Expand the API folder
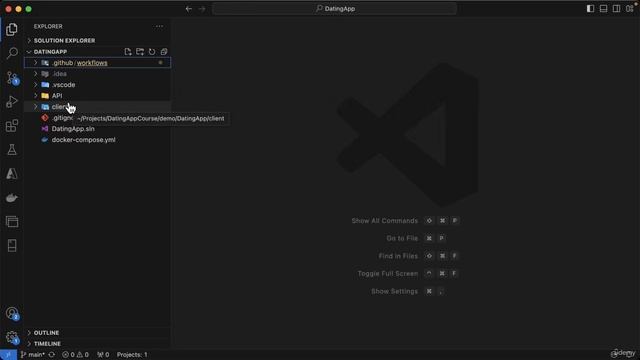 tap(98, 96)
